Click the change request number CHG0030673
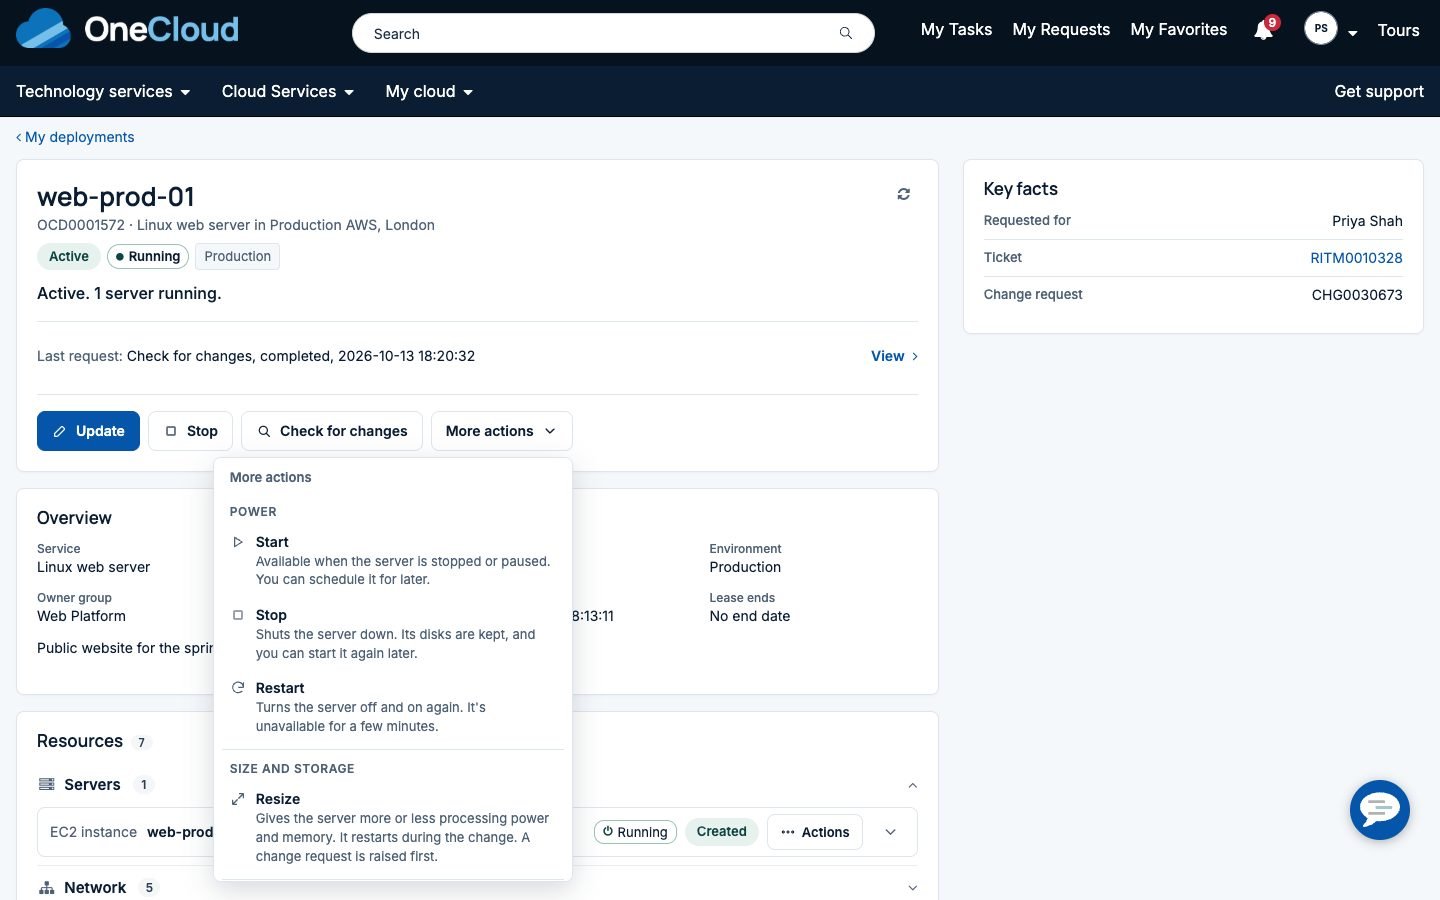1440x900 pixels. click(1357, 295)
